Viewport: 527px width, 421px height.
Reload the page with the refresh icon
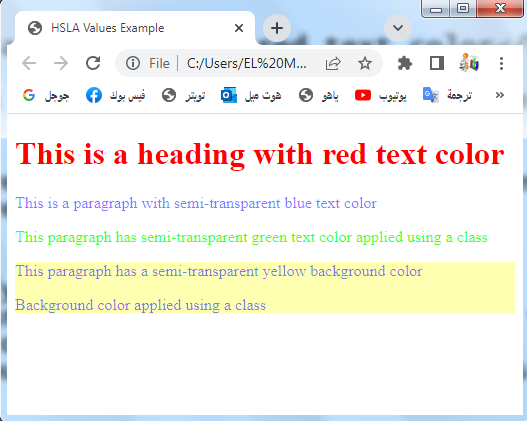coord(93,63)
